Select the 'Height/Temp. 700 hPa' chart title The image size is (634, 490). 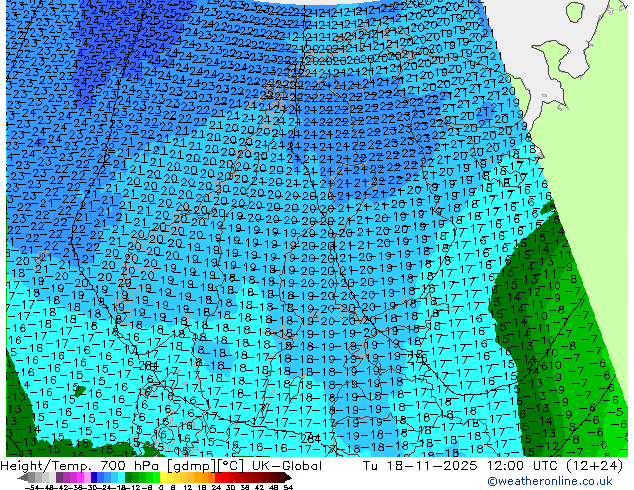coord(82,466)
